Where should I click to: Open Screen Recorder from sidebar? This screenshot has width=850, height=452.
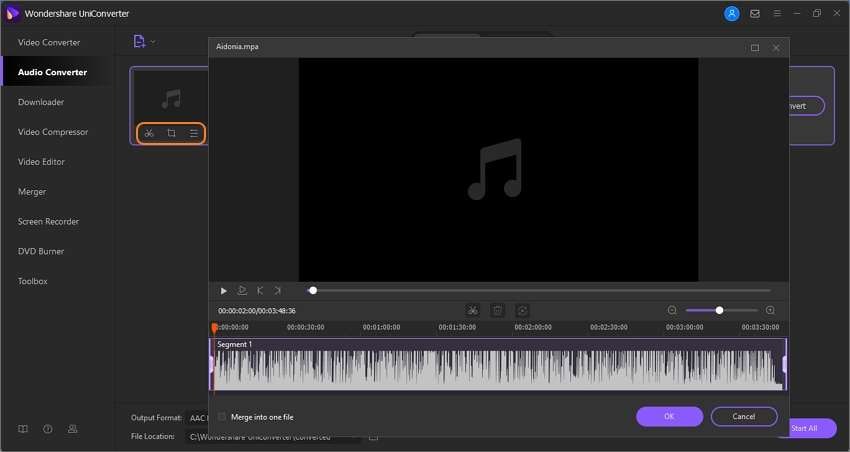[48, 221]
